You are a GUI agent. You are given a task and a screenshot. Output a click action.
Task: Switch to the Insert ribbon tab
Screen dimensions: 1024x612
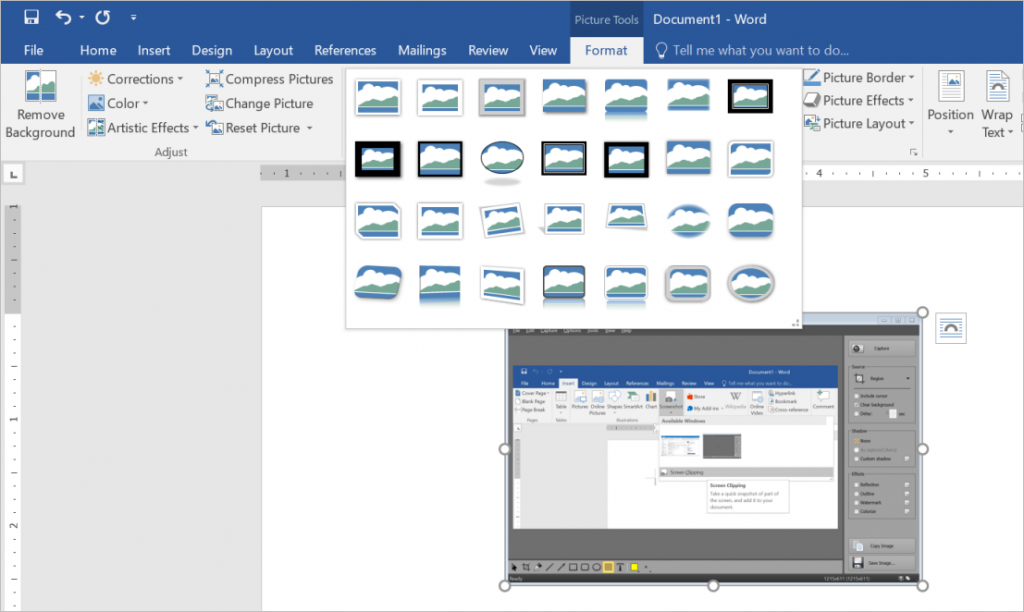click(x=154, y=50)
